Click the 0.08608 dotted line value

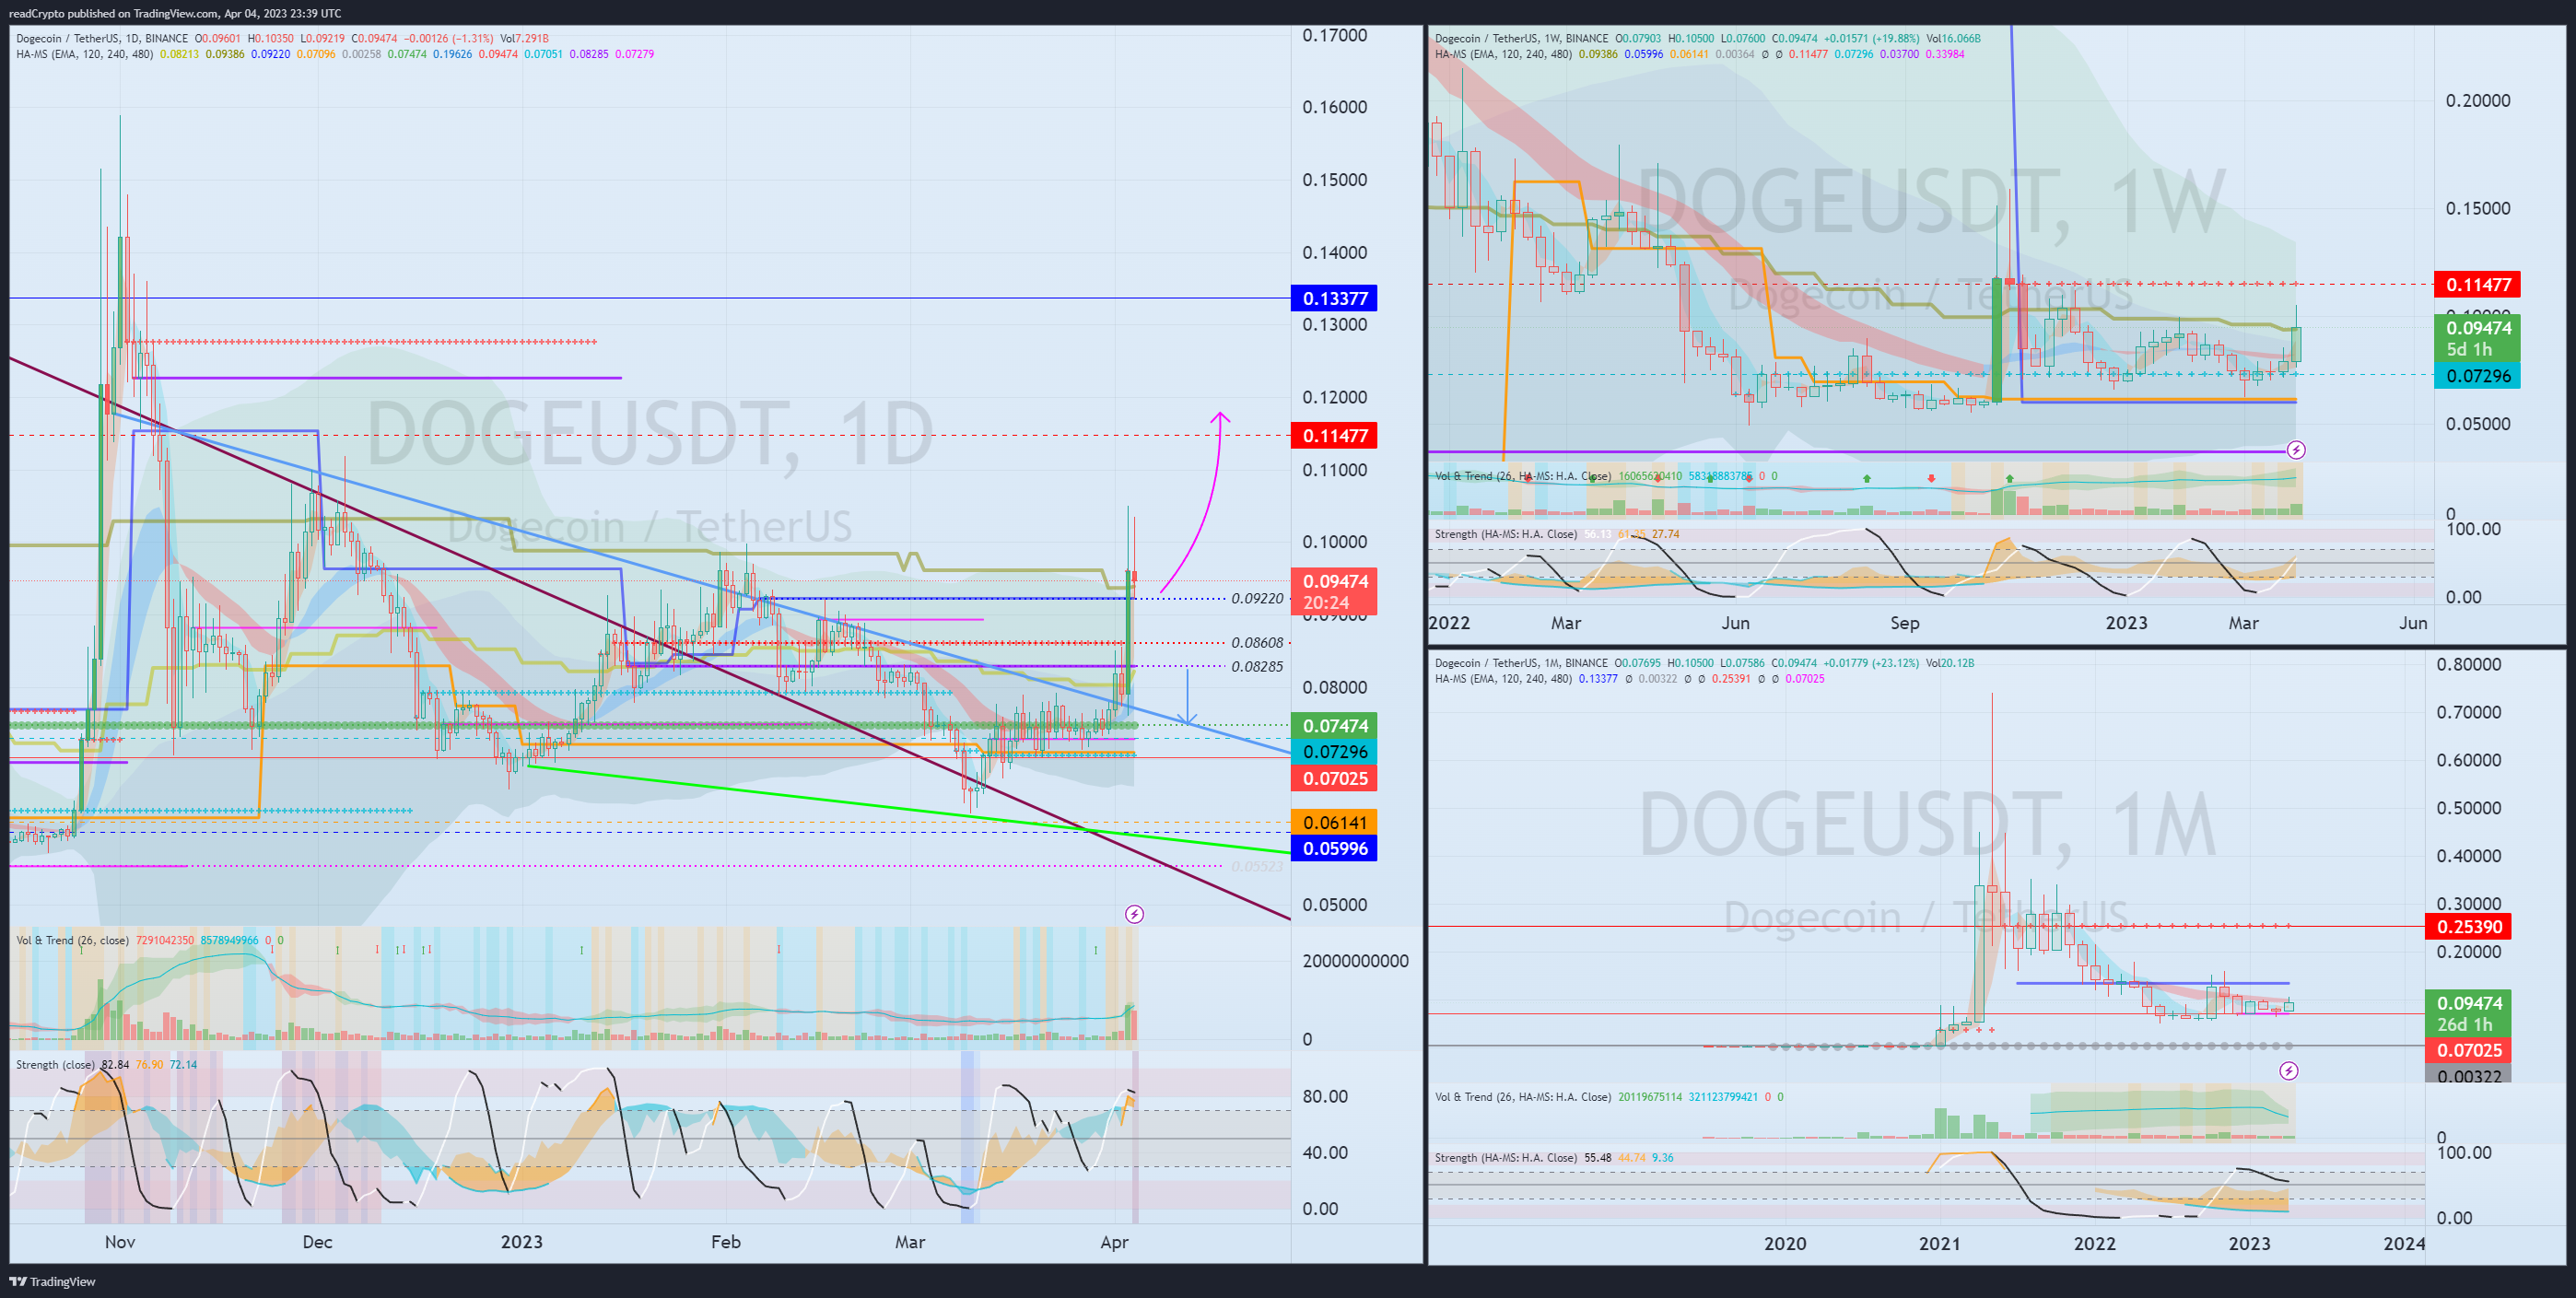point(1257,643)
